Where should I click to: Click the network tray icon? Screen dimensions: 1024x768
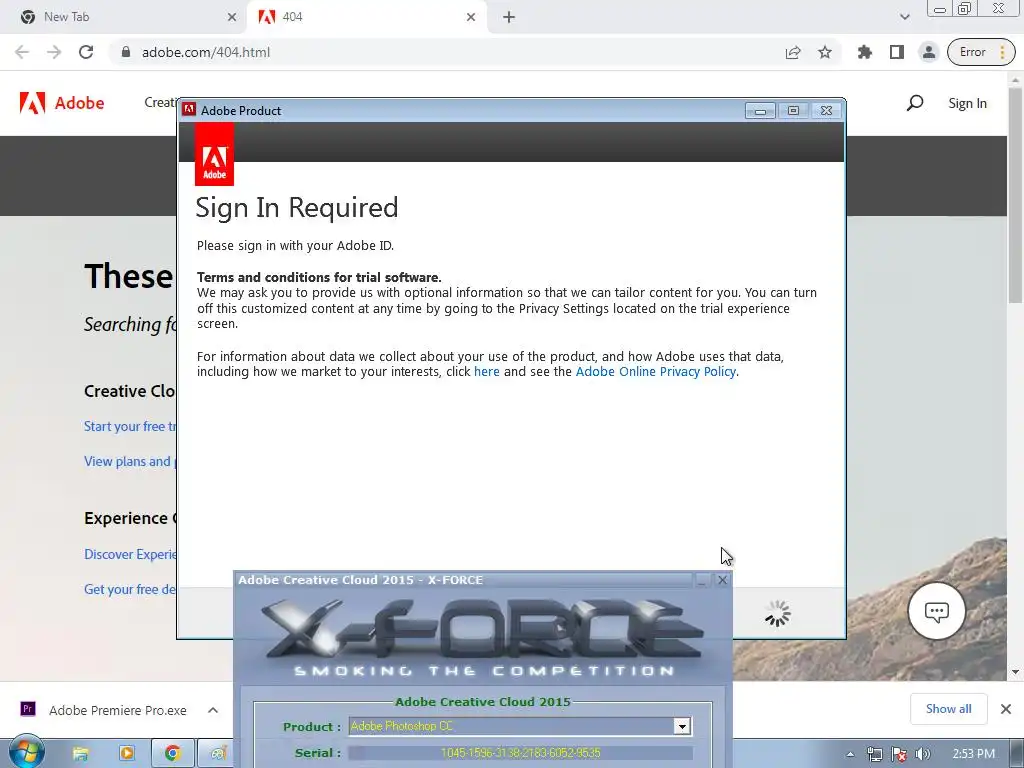click(x=875, y=754)
